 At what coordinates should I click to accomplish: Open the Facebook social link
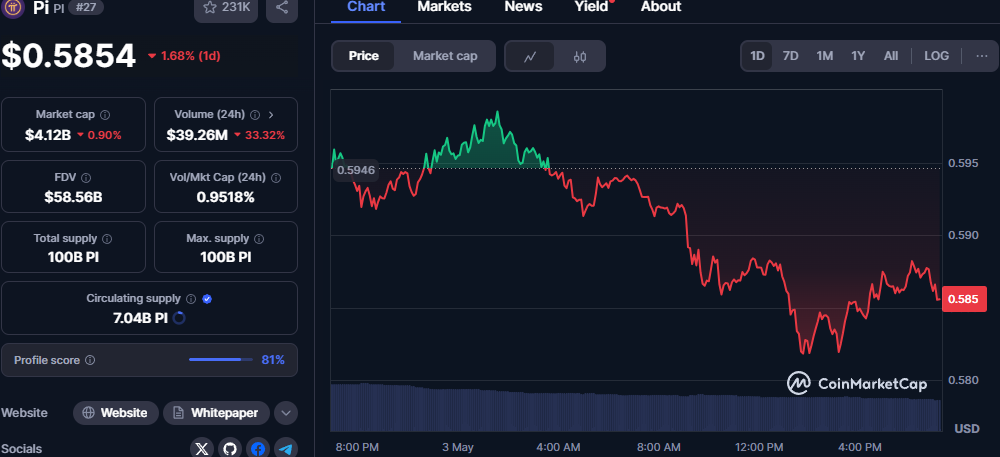(x=258, y=449)
